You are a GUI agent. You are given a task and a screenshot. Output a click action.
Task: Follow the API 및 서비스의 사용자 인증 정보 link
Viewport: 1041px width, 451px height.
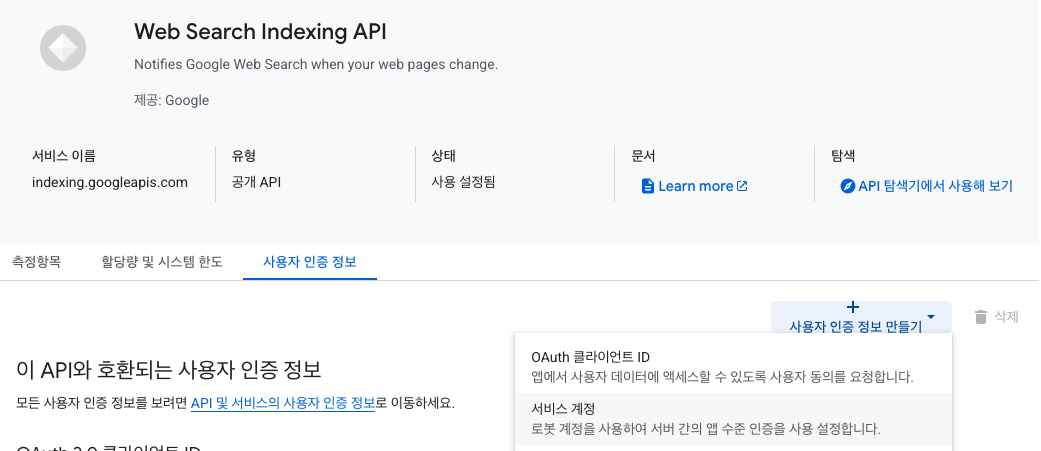(283, 403)
